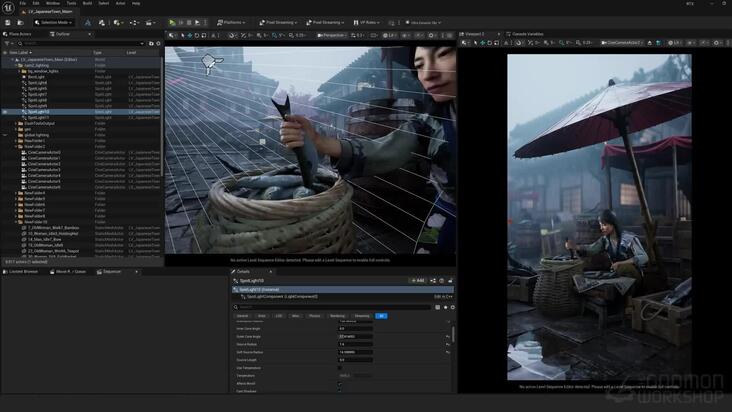Click the Save current level icon
The image size is (732, 412).
(7, 22)
